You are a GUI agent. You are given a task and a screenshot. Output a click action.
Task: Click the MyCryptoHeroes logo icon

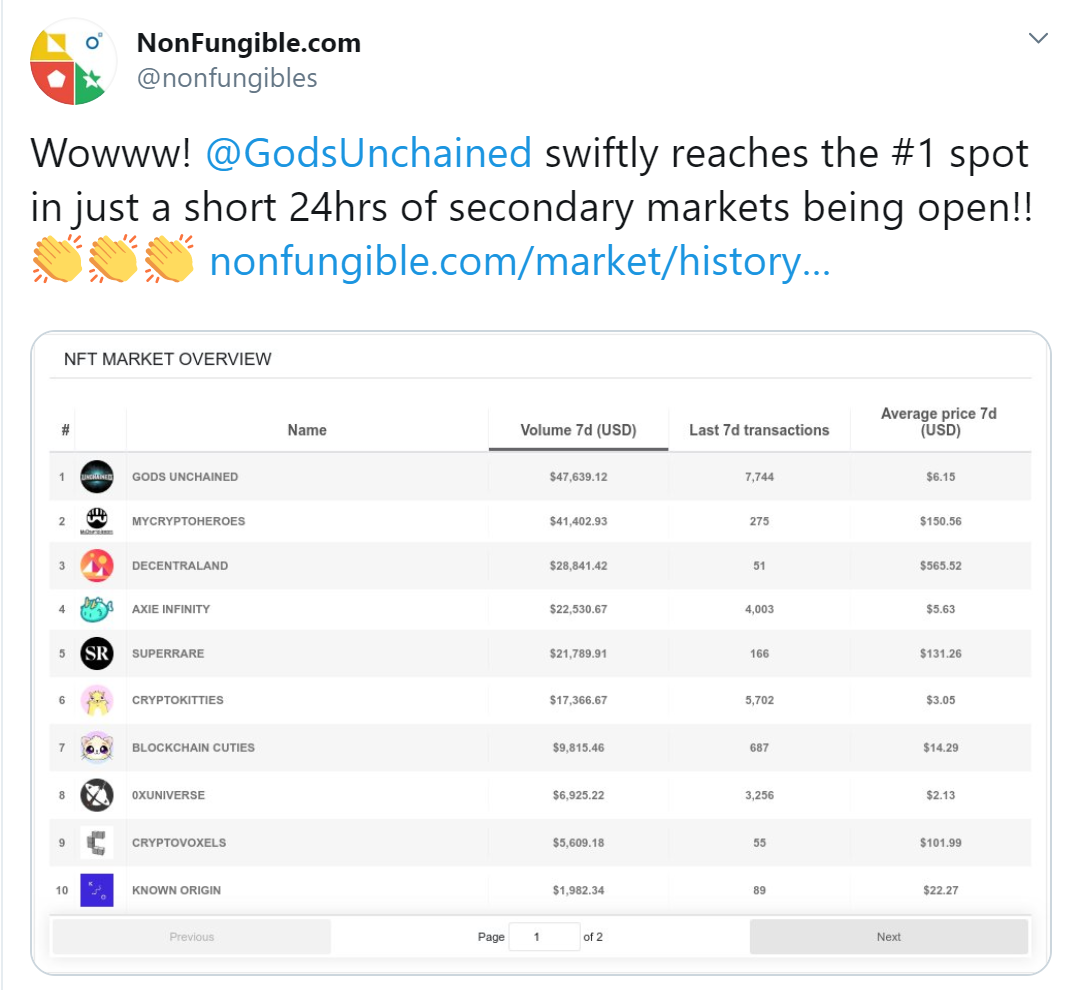97,521
